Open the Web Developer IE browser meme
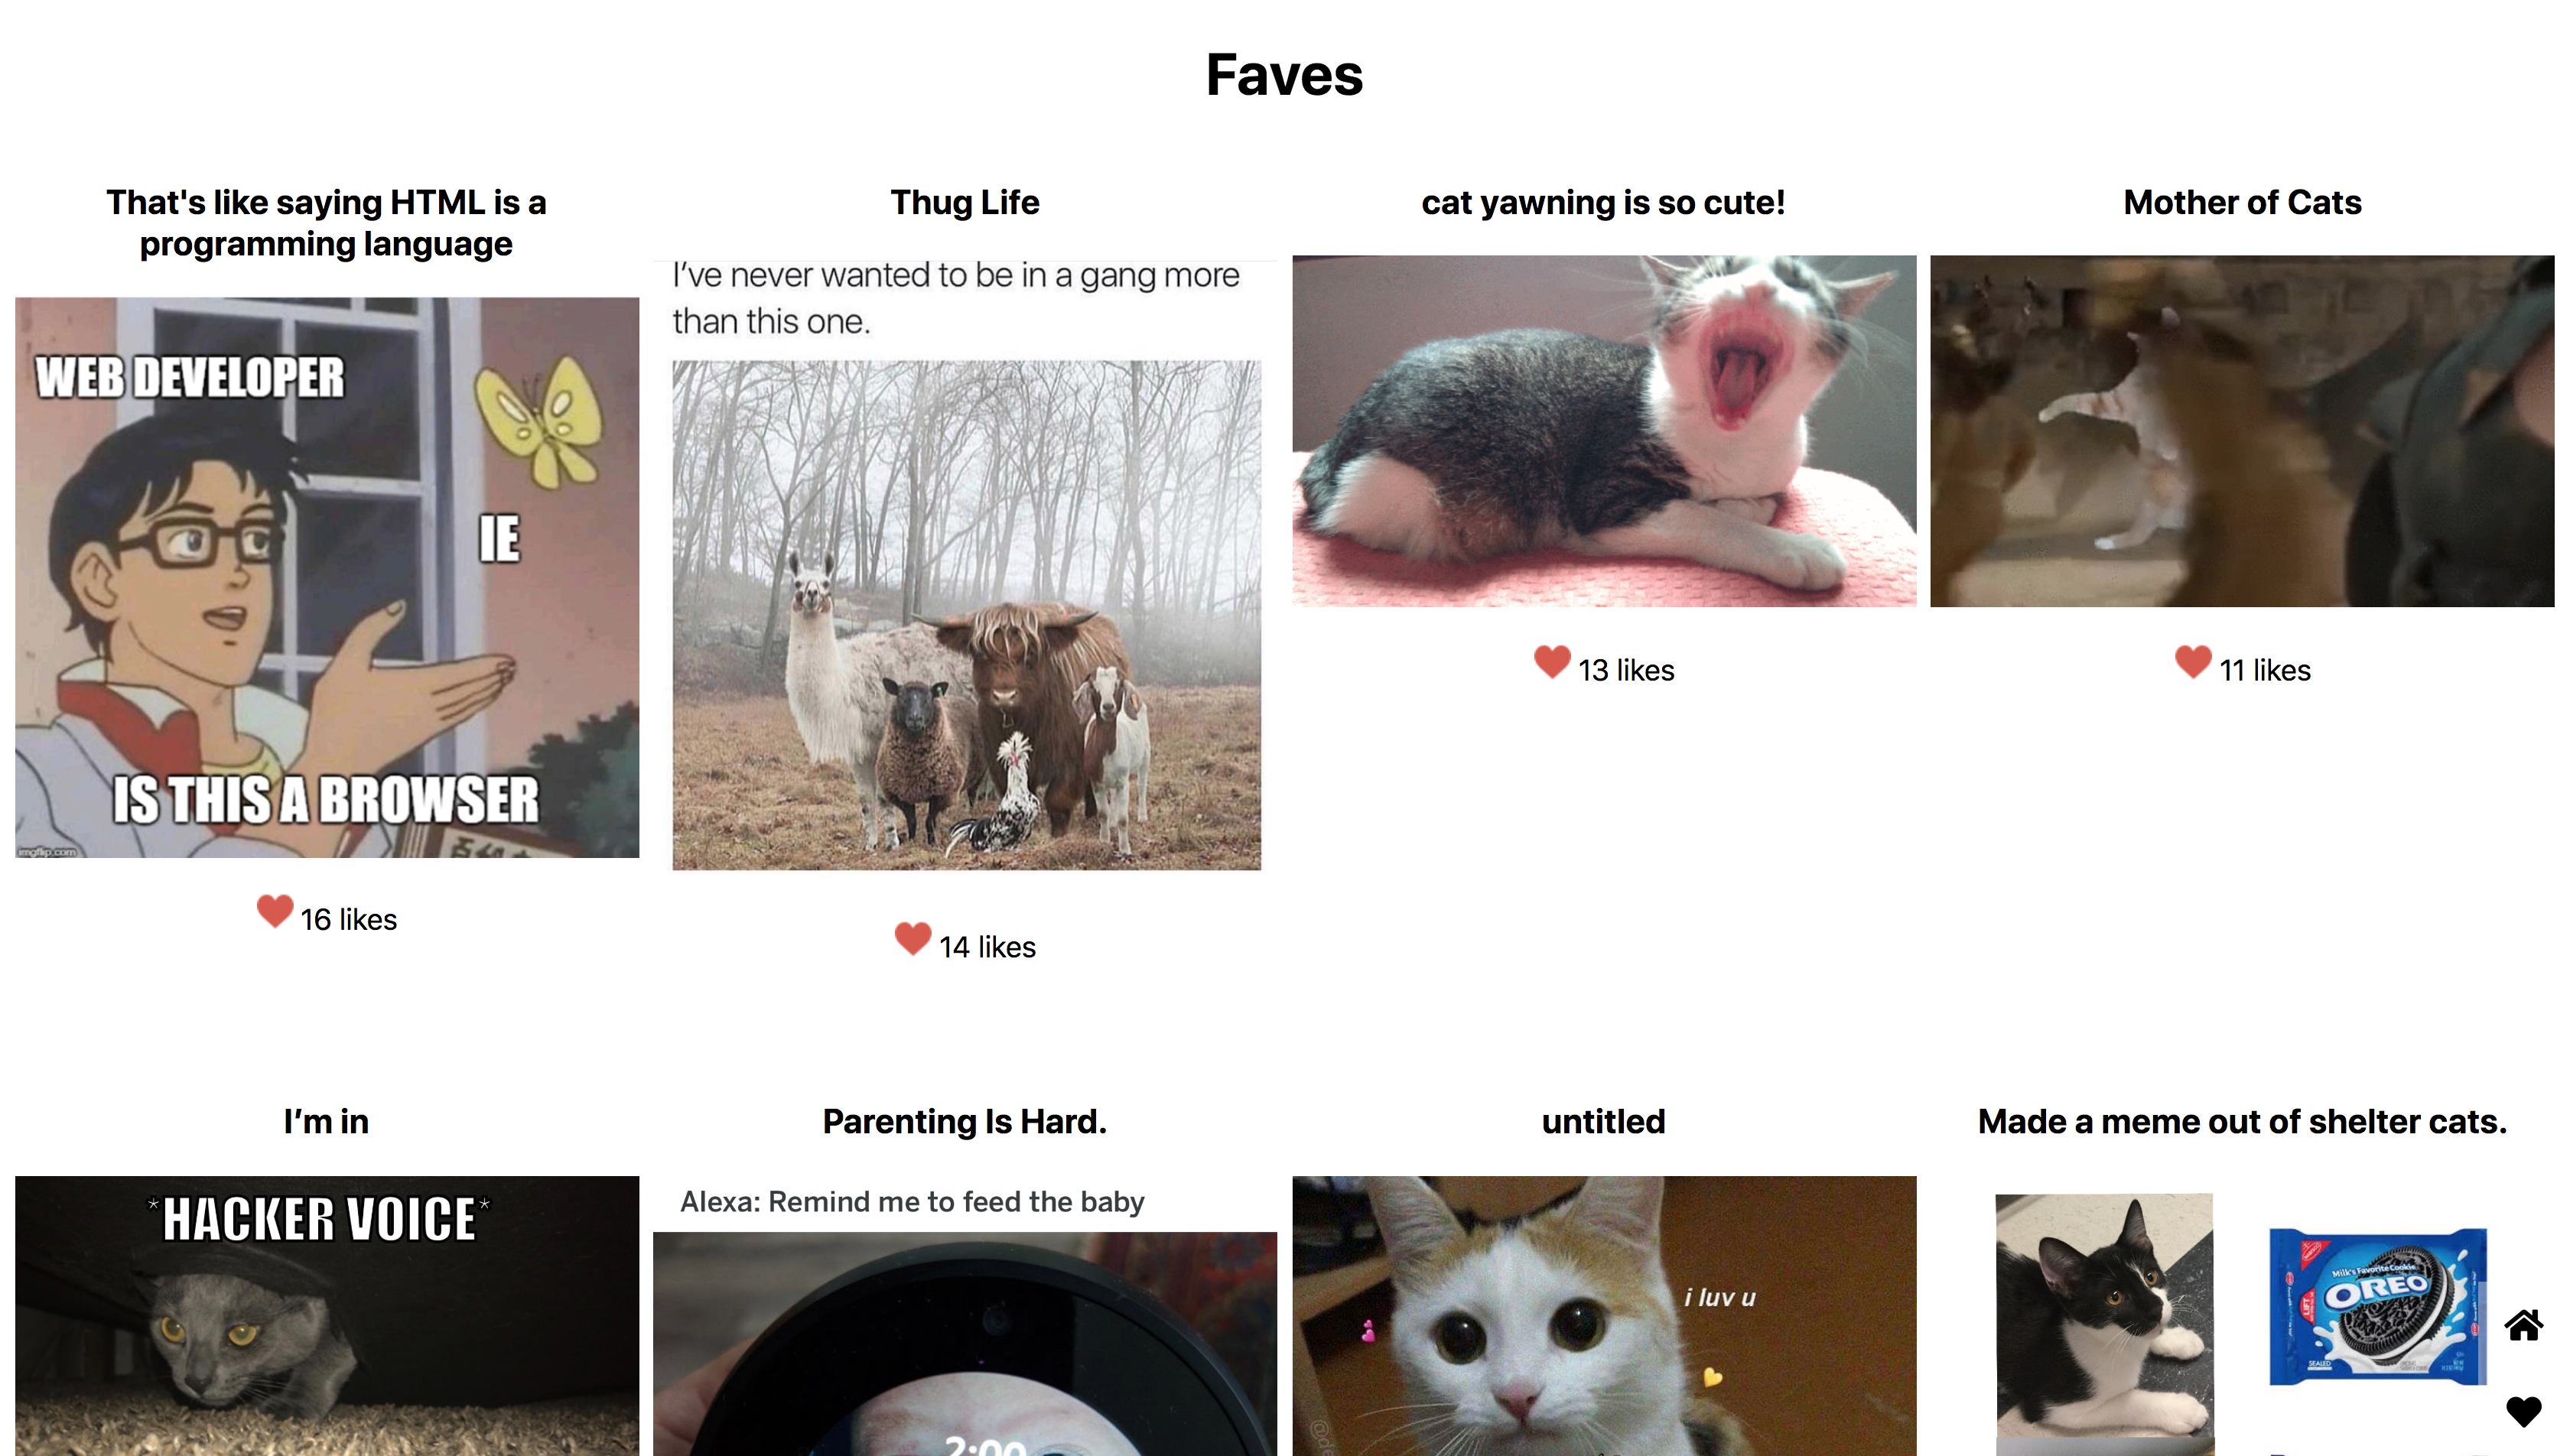 [x=327, y=577]
